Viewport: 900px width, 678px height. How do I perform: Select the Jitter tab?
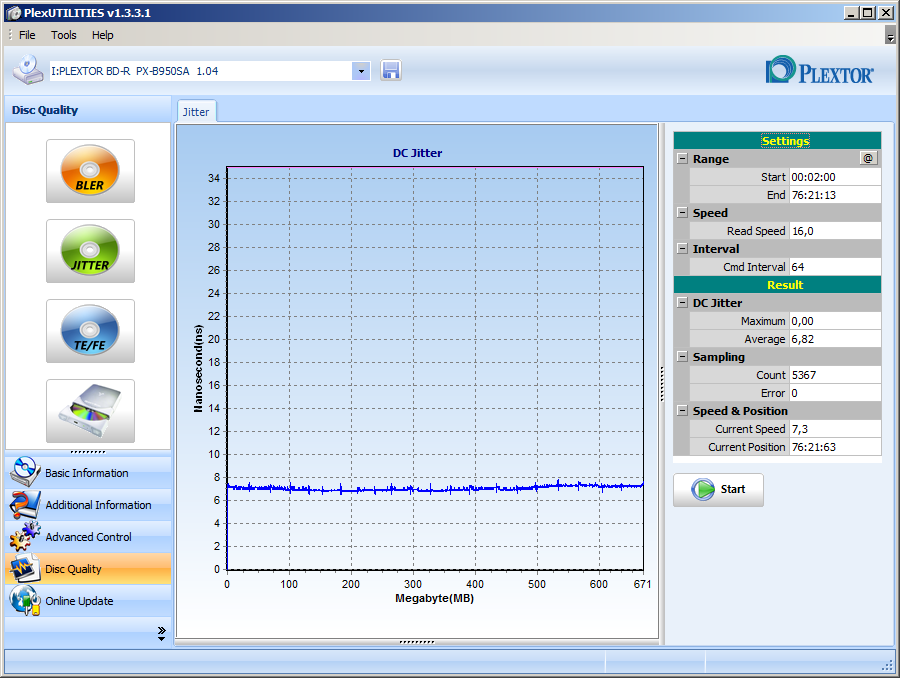click(196, 112)
